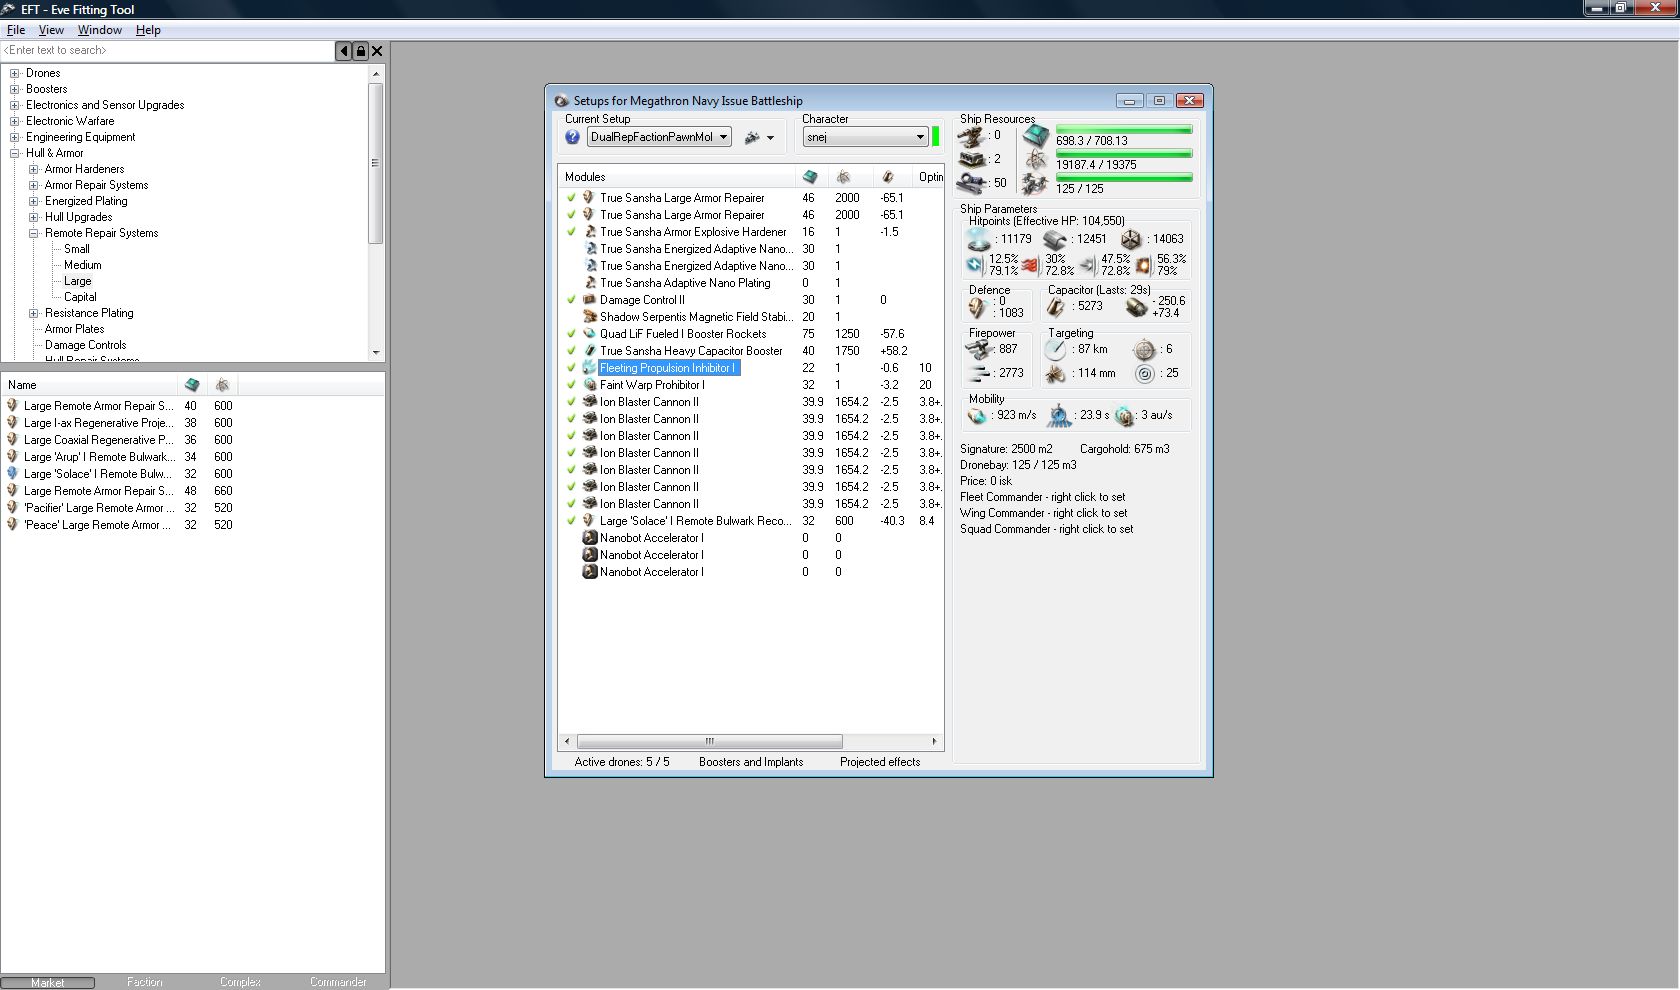Click the powergrid column icon in market list header

point(222,385)
